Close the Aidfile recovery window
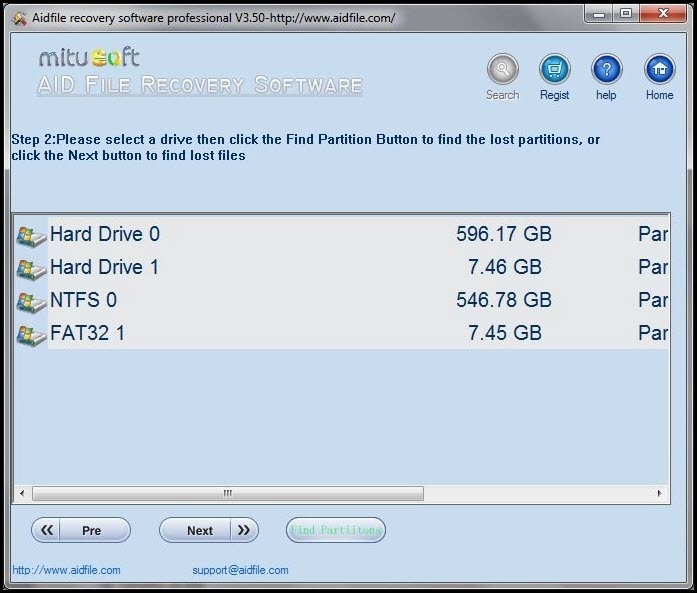Screen dimensions: 697x593 (663, 14)
